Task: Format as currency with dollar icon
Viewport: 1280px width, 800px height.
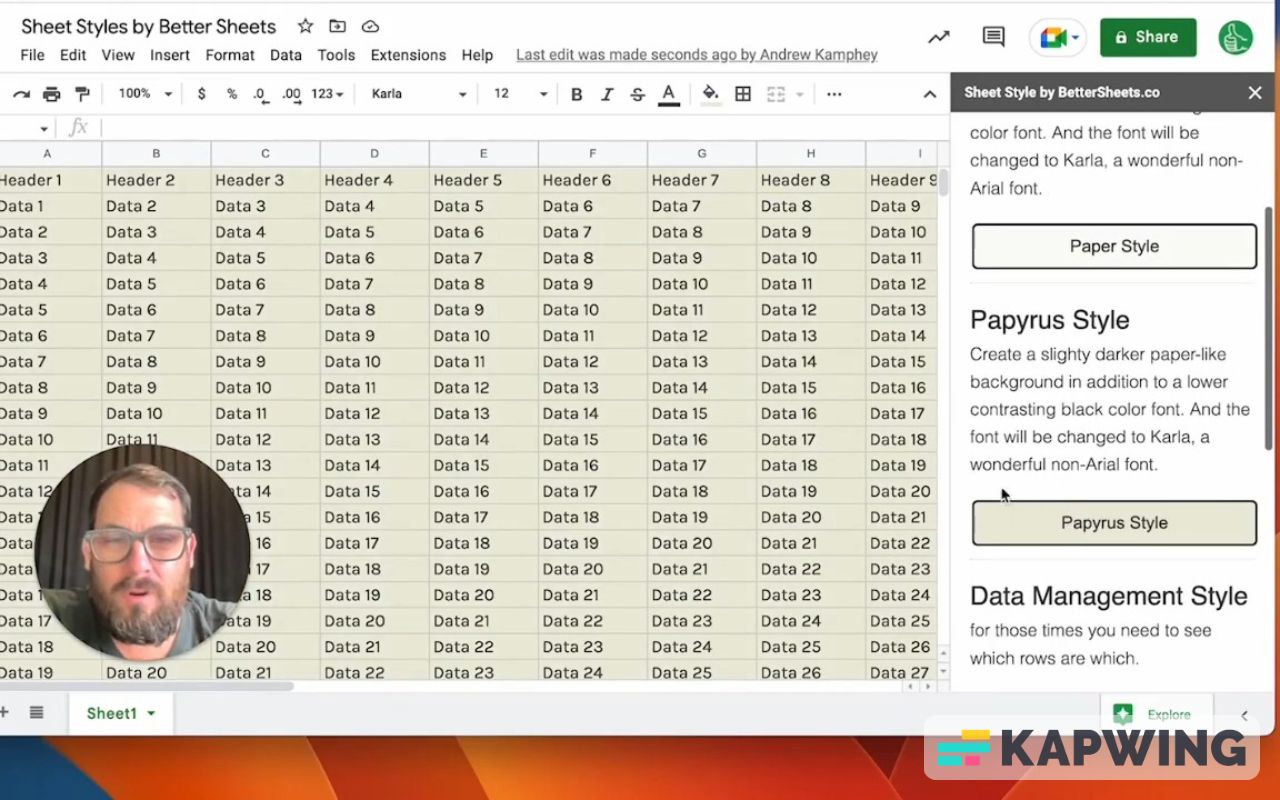Action: [x=201, y=94]
